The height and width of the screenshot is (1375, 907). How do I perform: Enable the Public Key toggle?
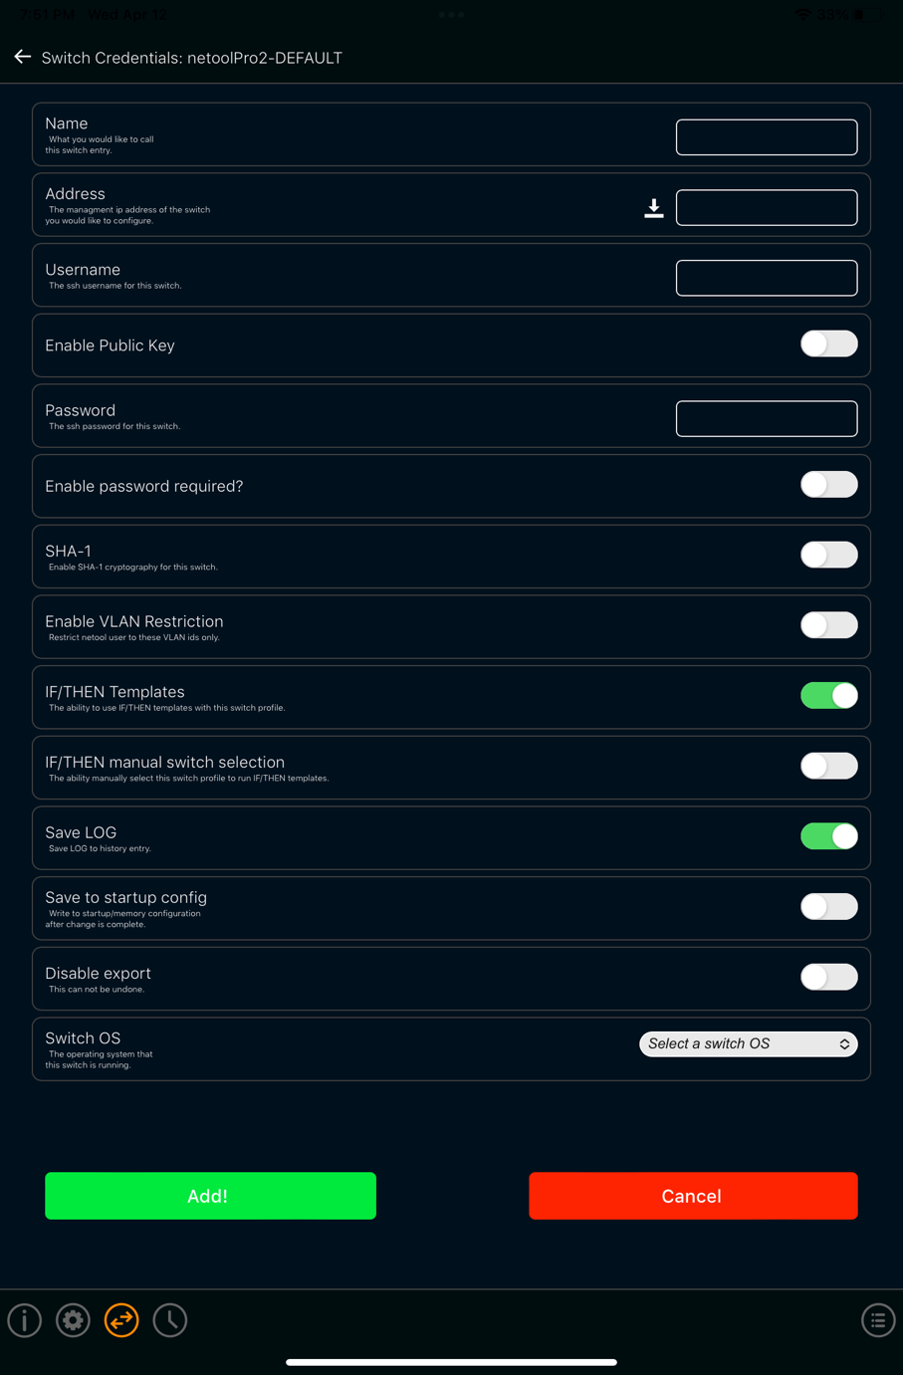pyautogui.click(x=829, y=344)
